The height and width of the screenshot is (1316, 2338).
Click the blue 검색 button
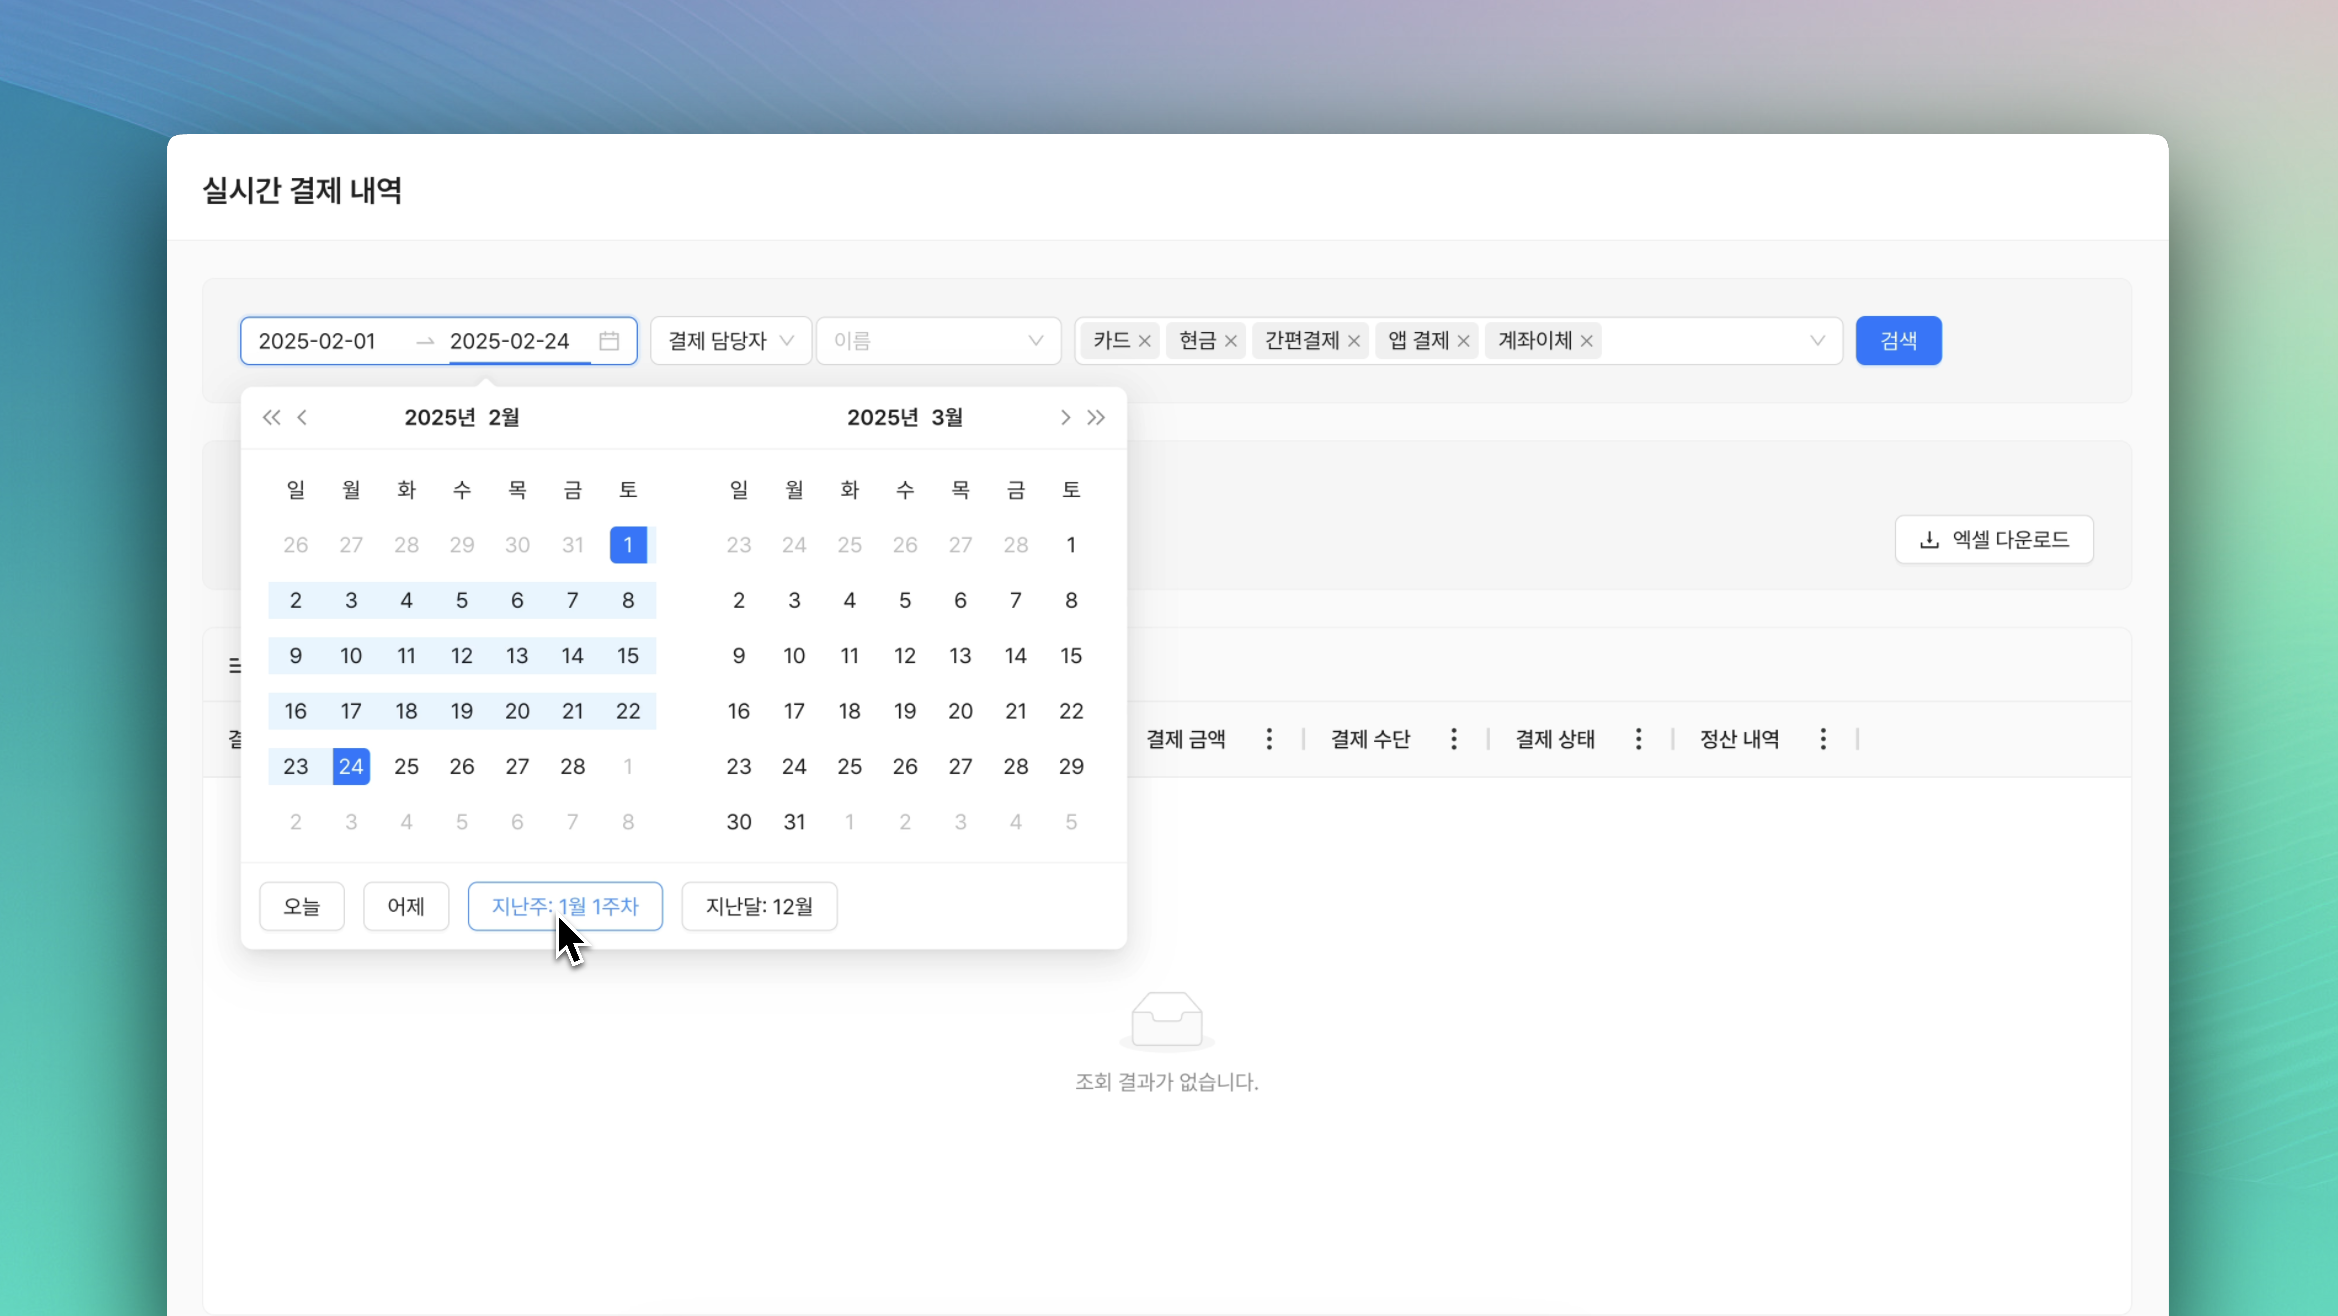pos(1898,341)
